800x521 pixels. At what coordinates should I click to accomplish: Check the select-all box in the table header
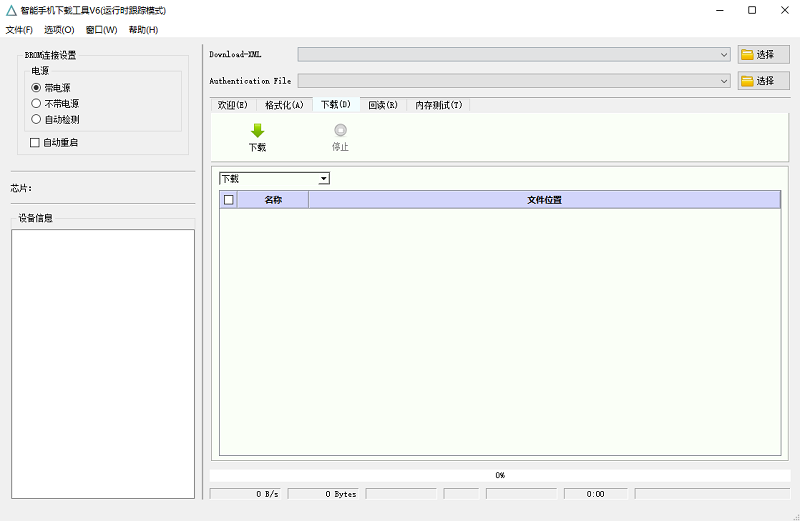click(229, 200)
